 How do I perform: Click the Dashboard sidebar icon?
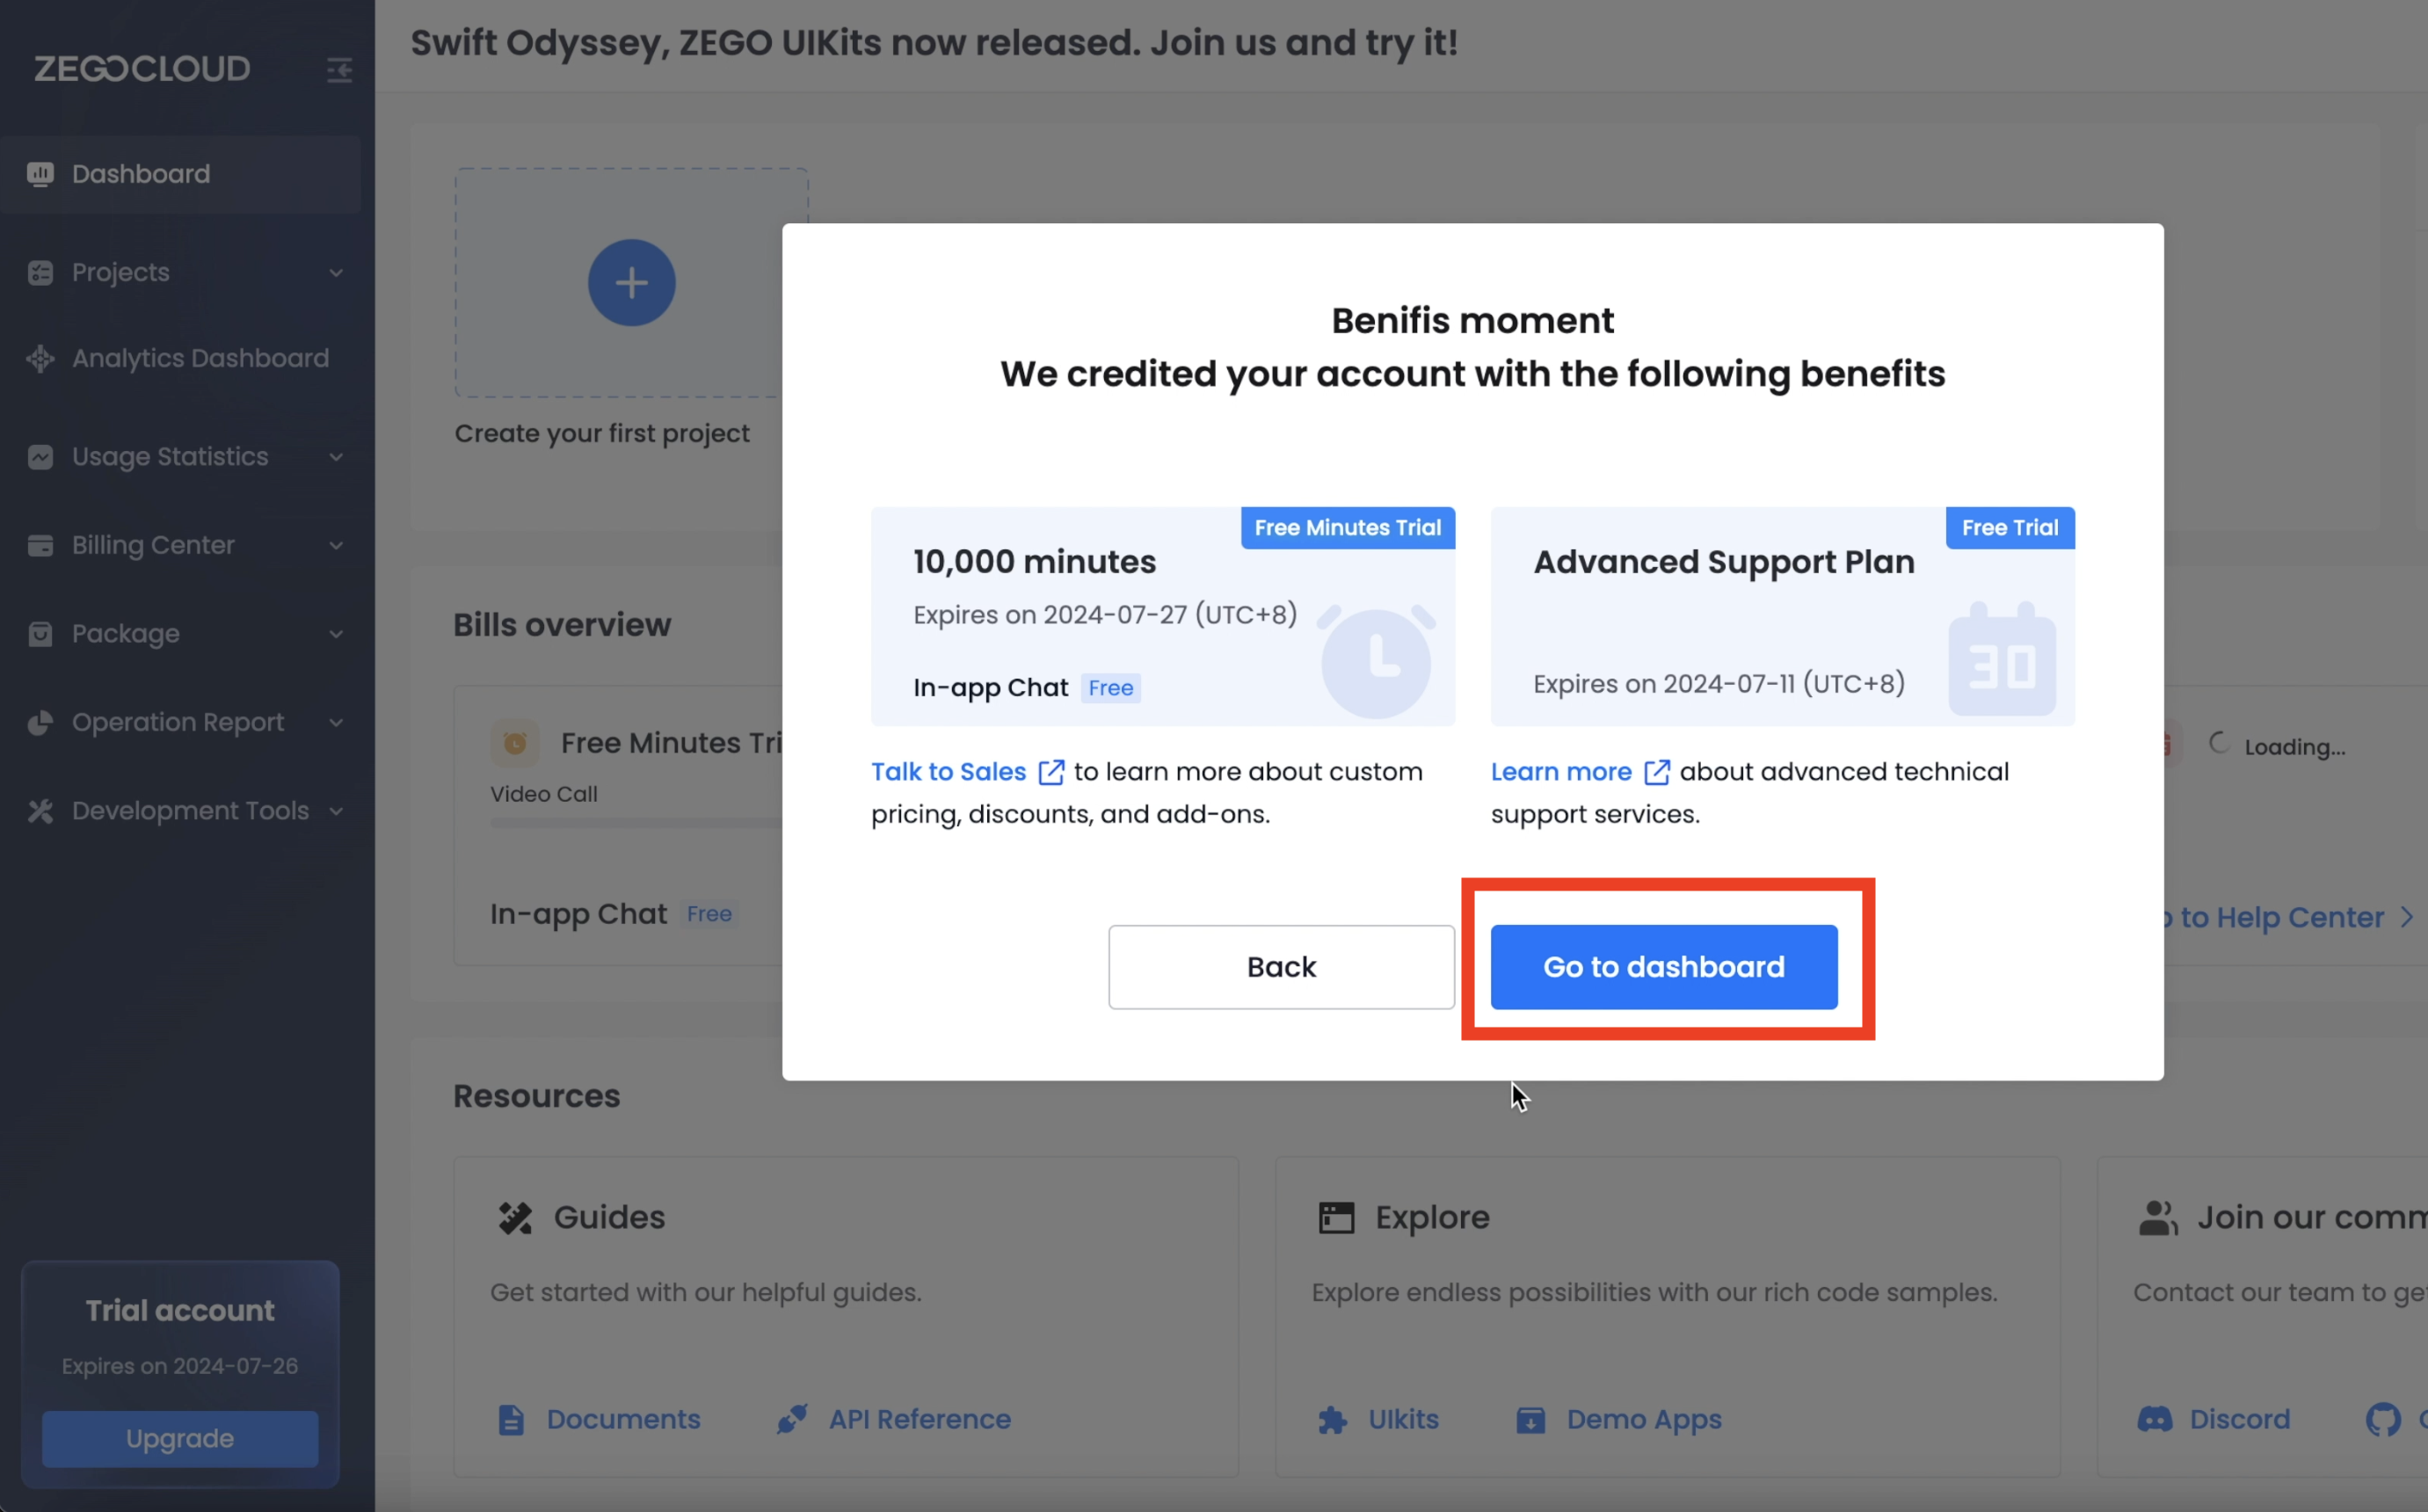coord(40,174)
